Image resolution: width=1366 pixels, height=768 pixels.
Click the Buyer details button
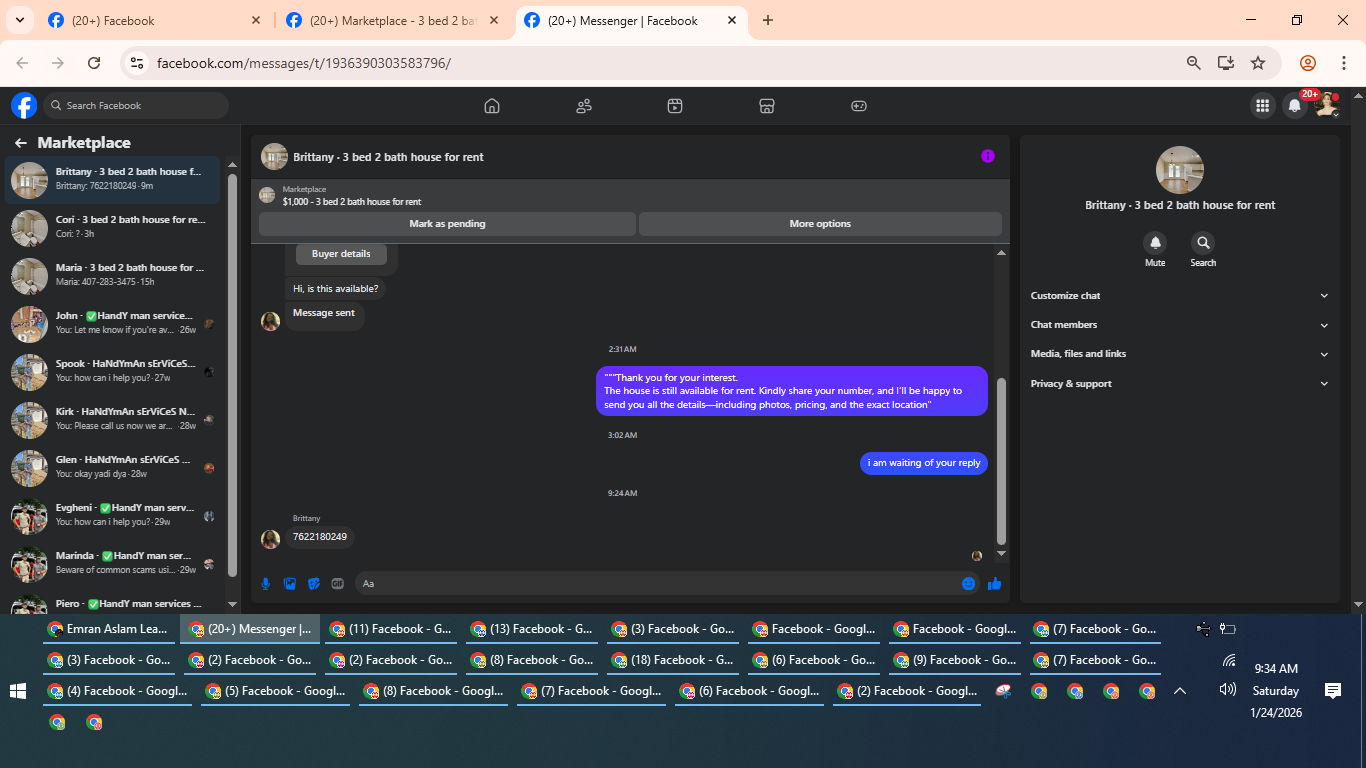pos(341,254)
